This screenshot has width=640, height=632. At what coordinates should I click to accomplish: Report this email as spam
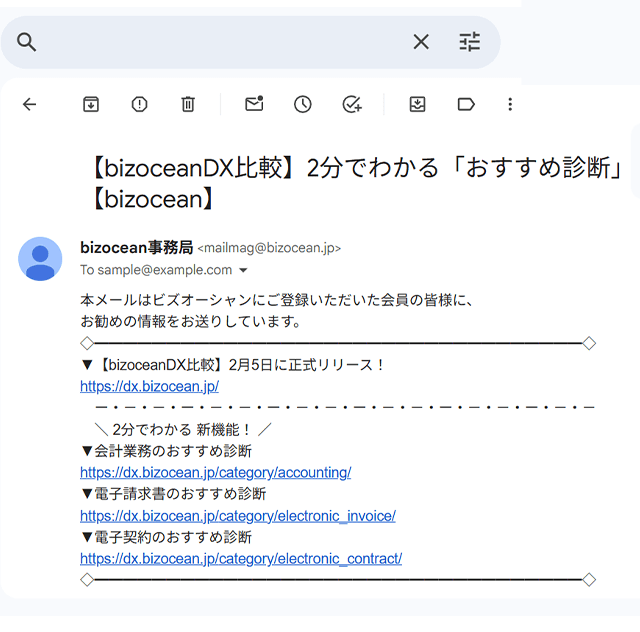(140, 104)
